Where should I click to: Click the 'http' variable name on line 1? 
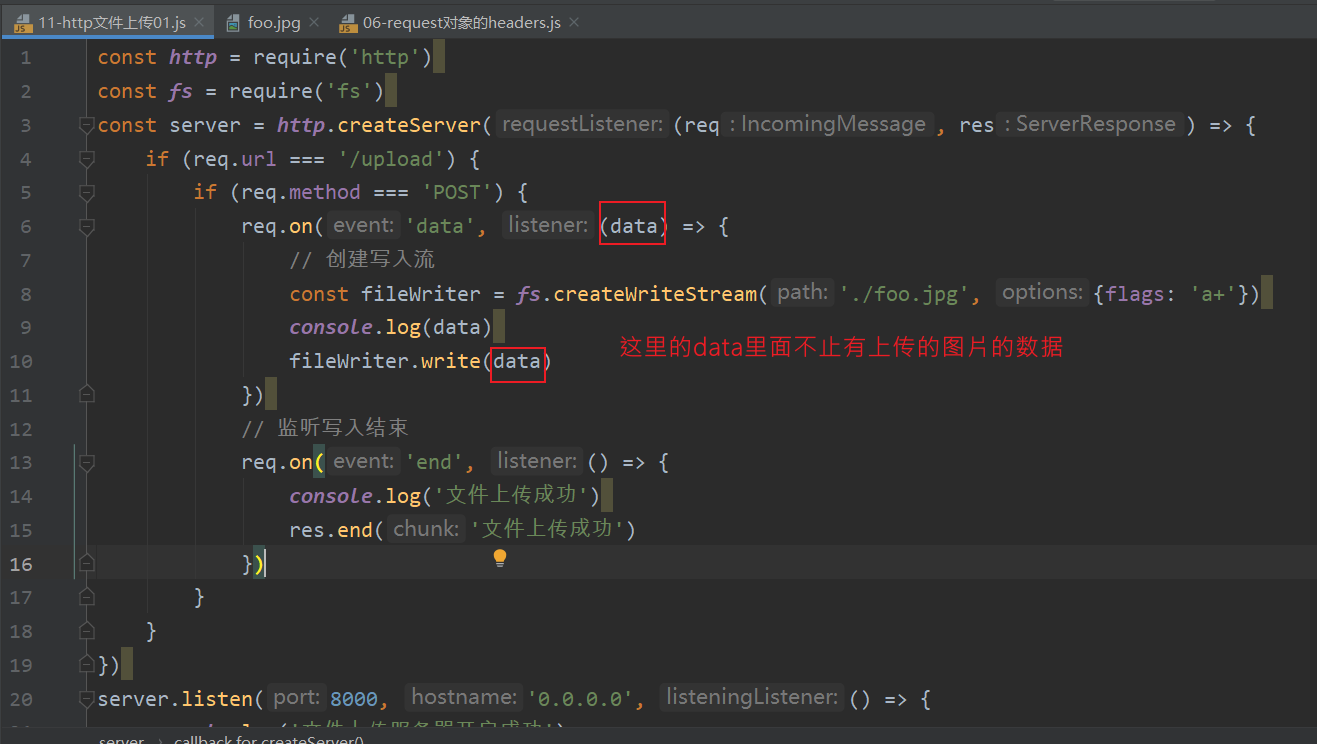[193, 58]
